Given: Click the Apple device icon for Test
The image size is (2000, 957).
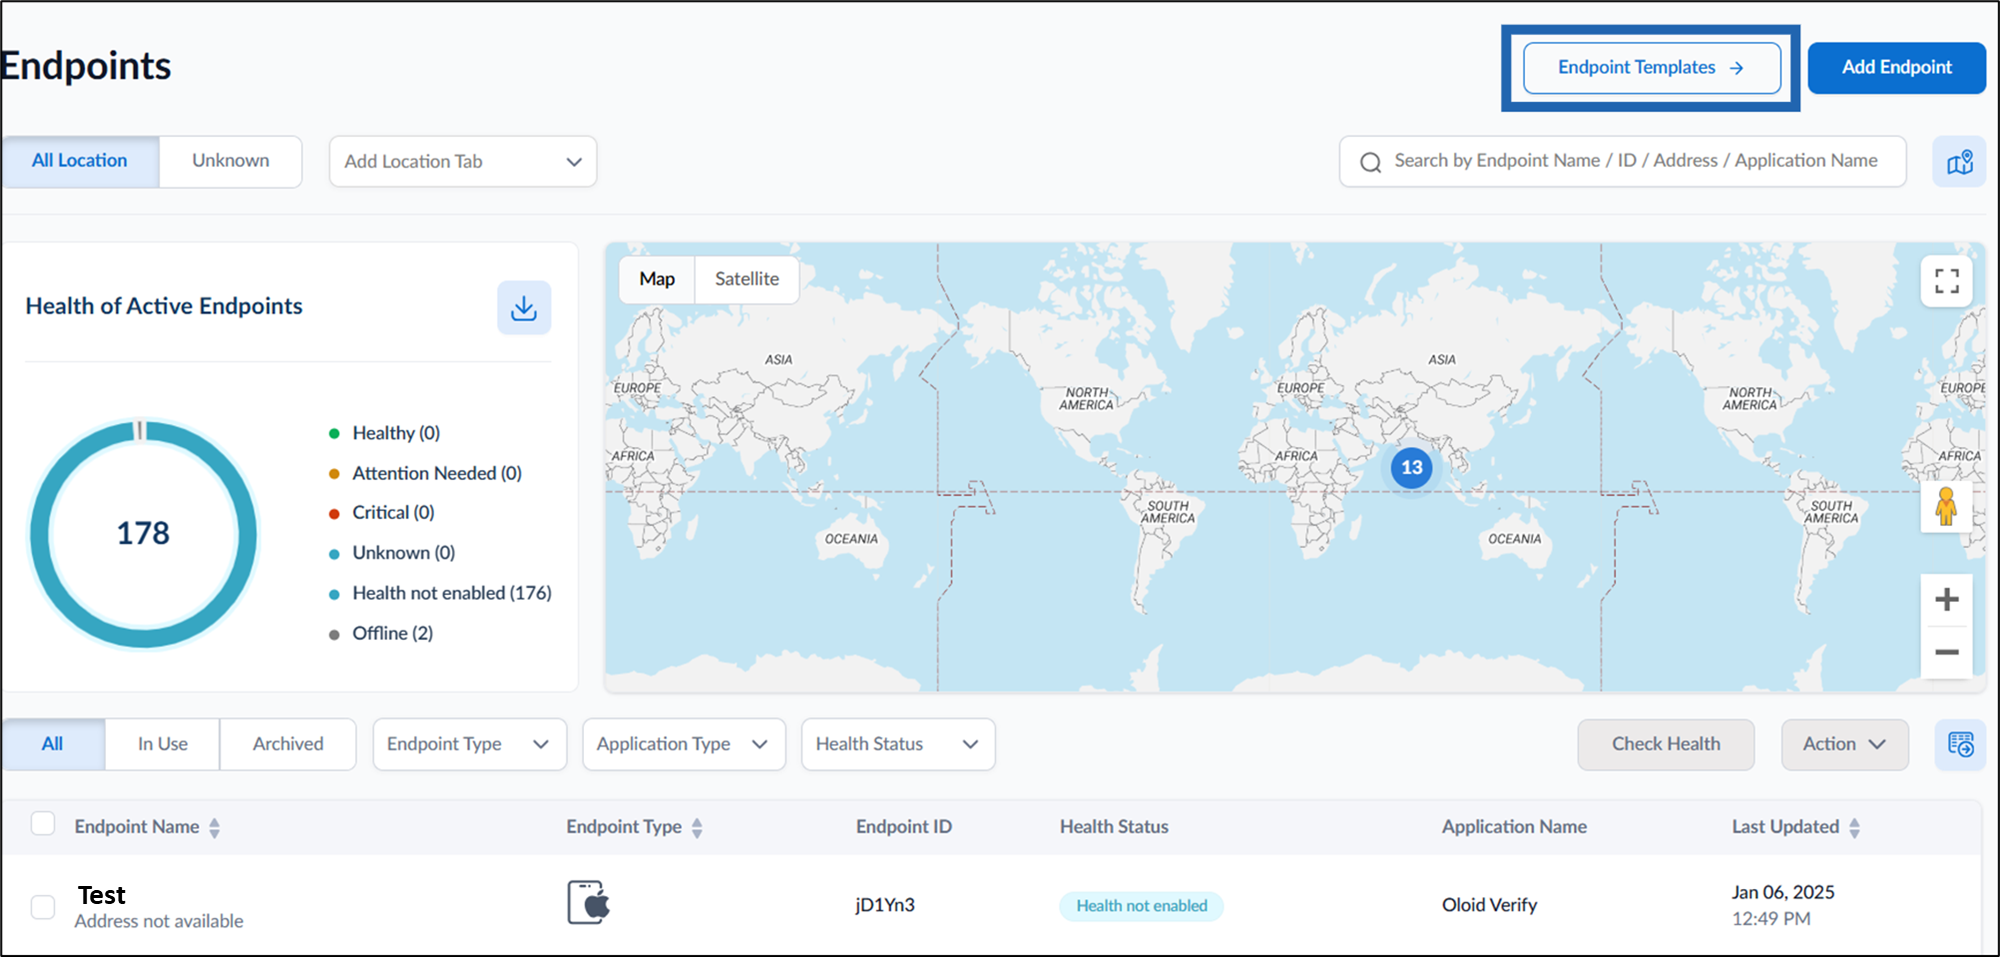Looking at the screenshot, I should tap(589, 903).
